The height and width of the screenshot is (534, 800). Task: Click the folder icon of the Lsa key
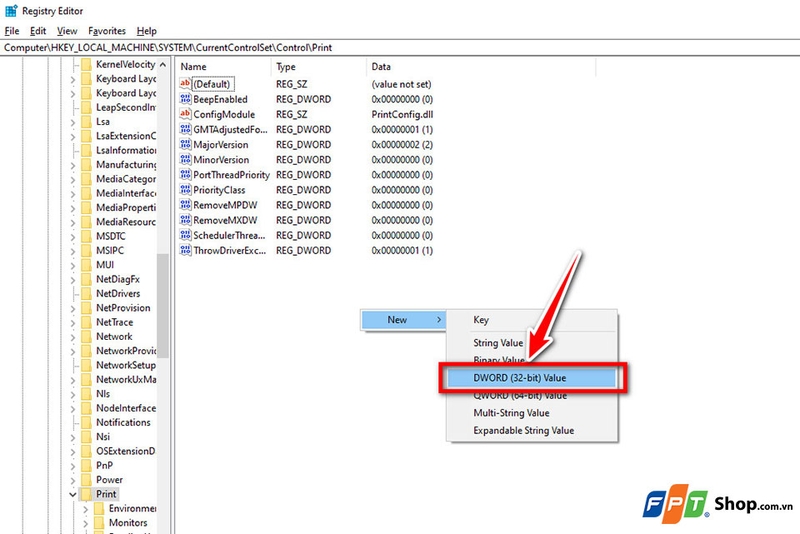[x=87, y=121]
